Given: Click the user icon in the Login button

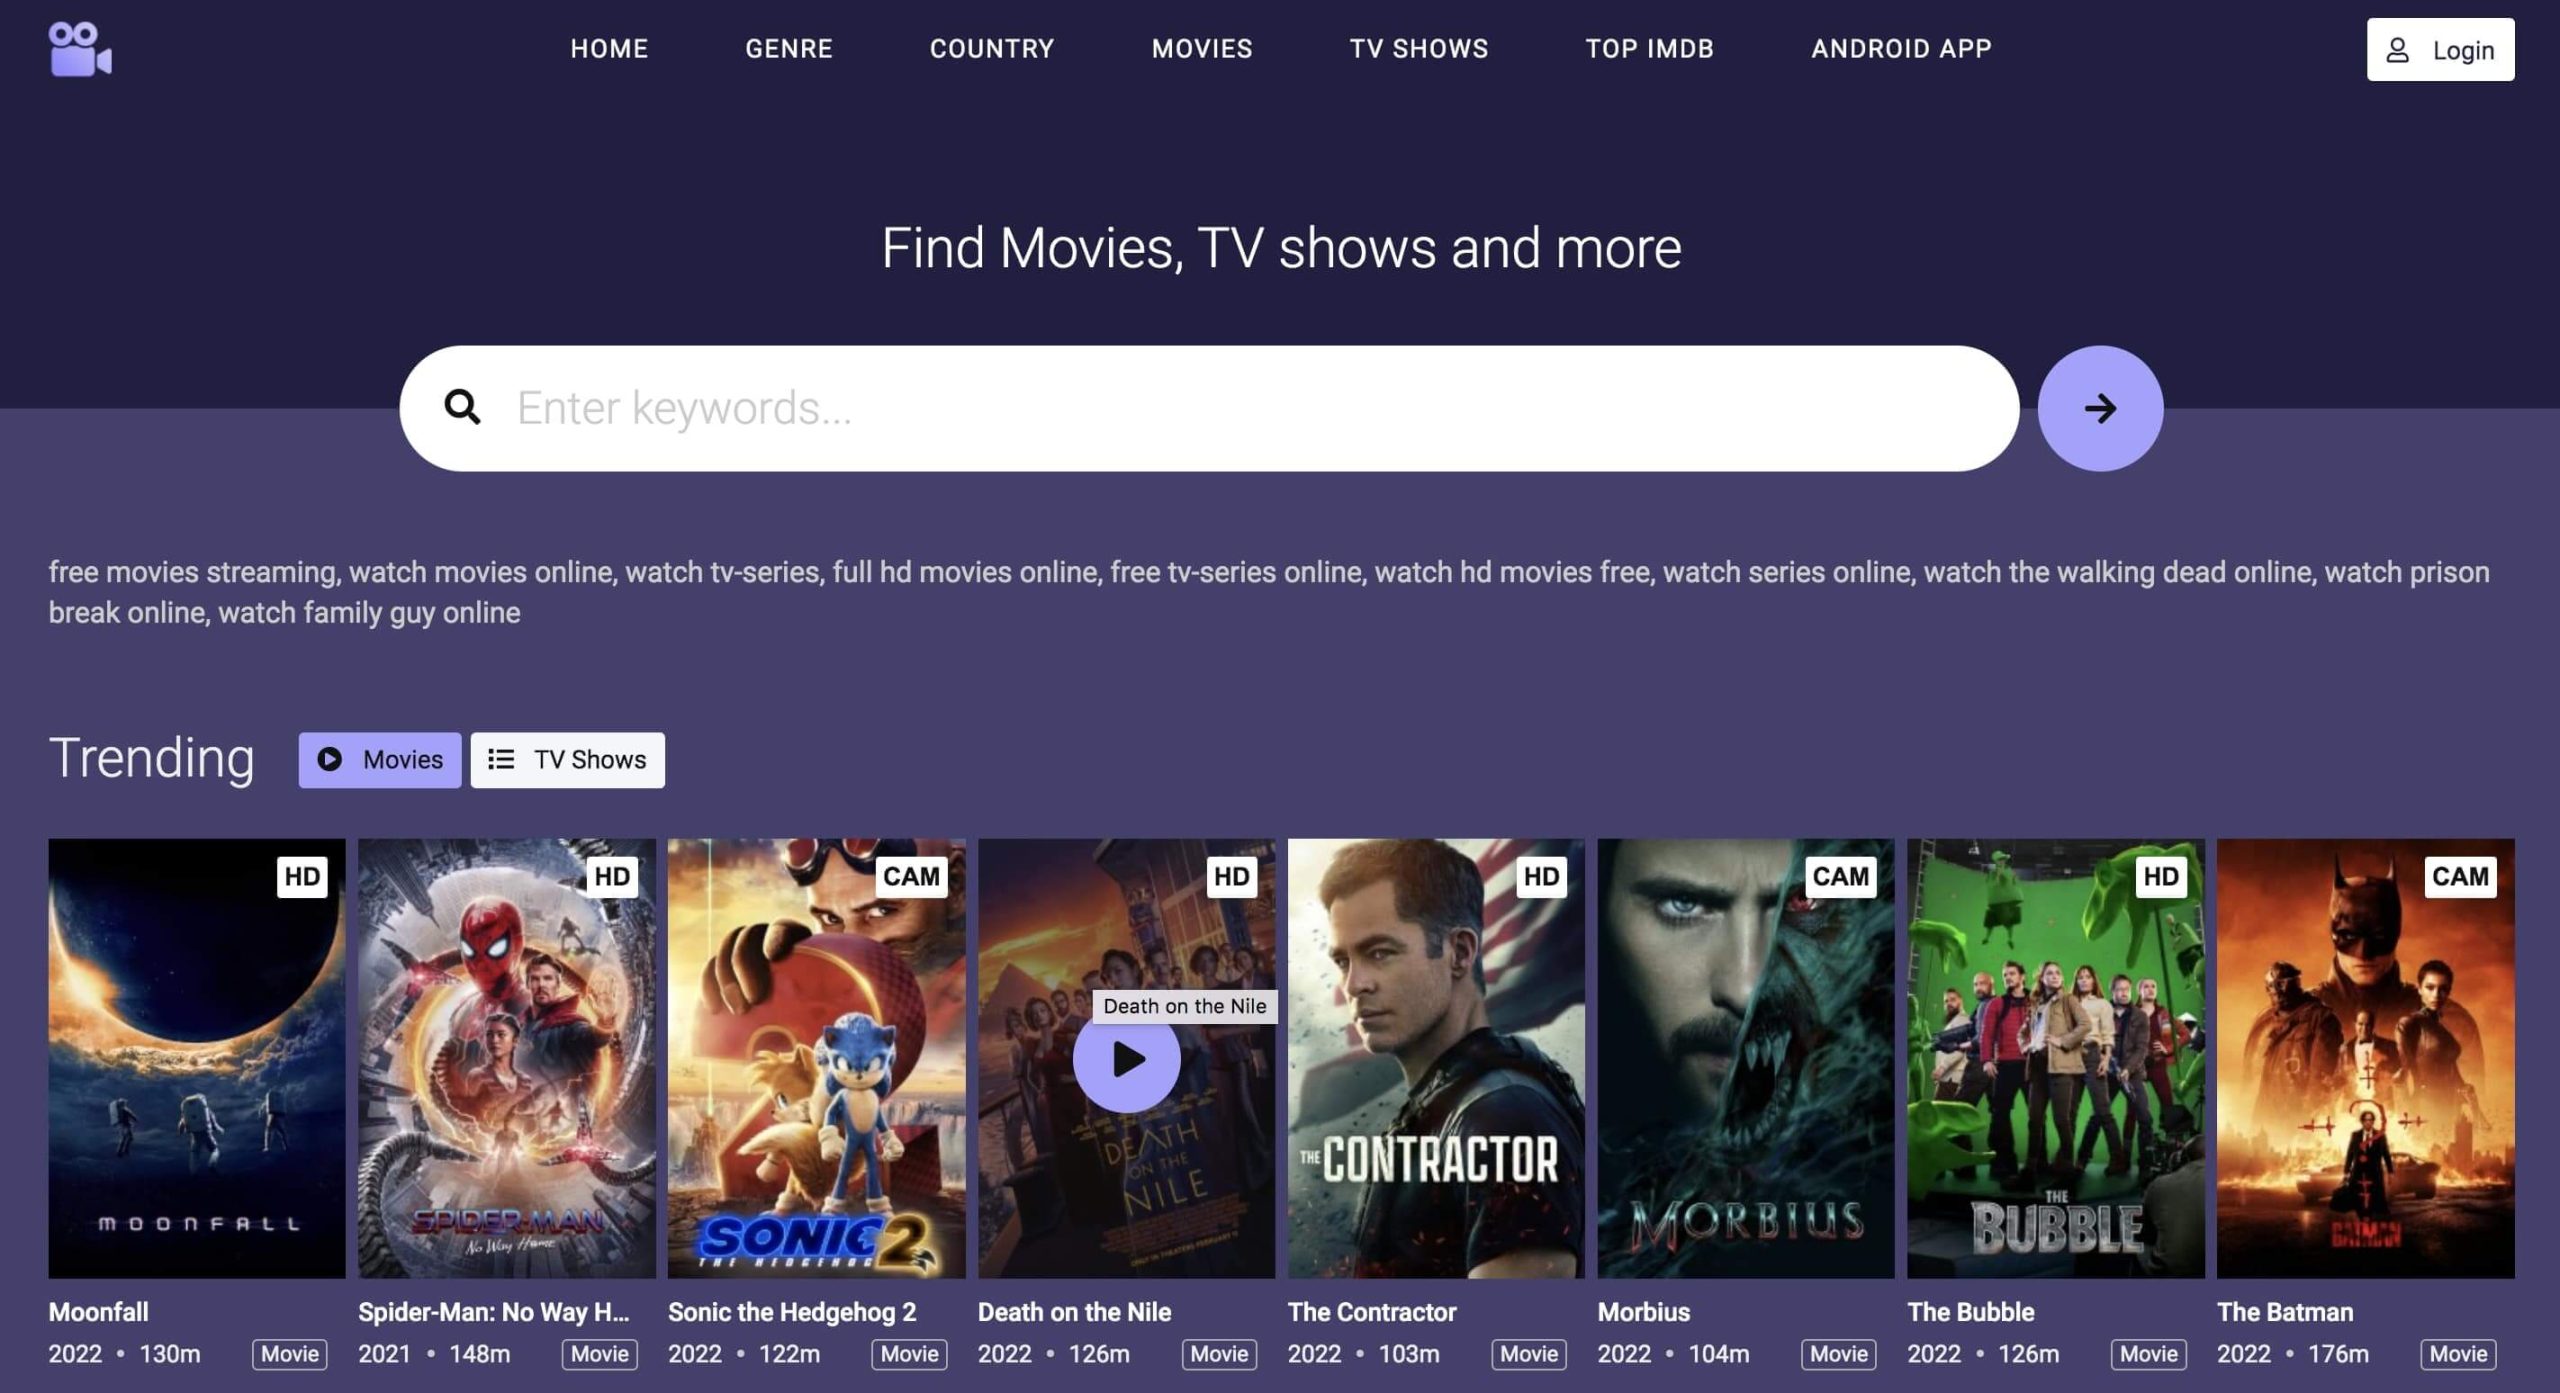Looking at the screenshot, I should tap(2398, 48).
